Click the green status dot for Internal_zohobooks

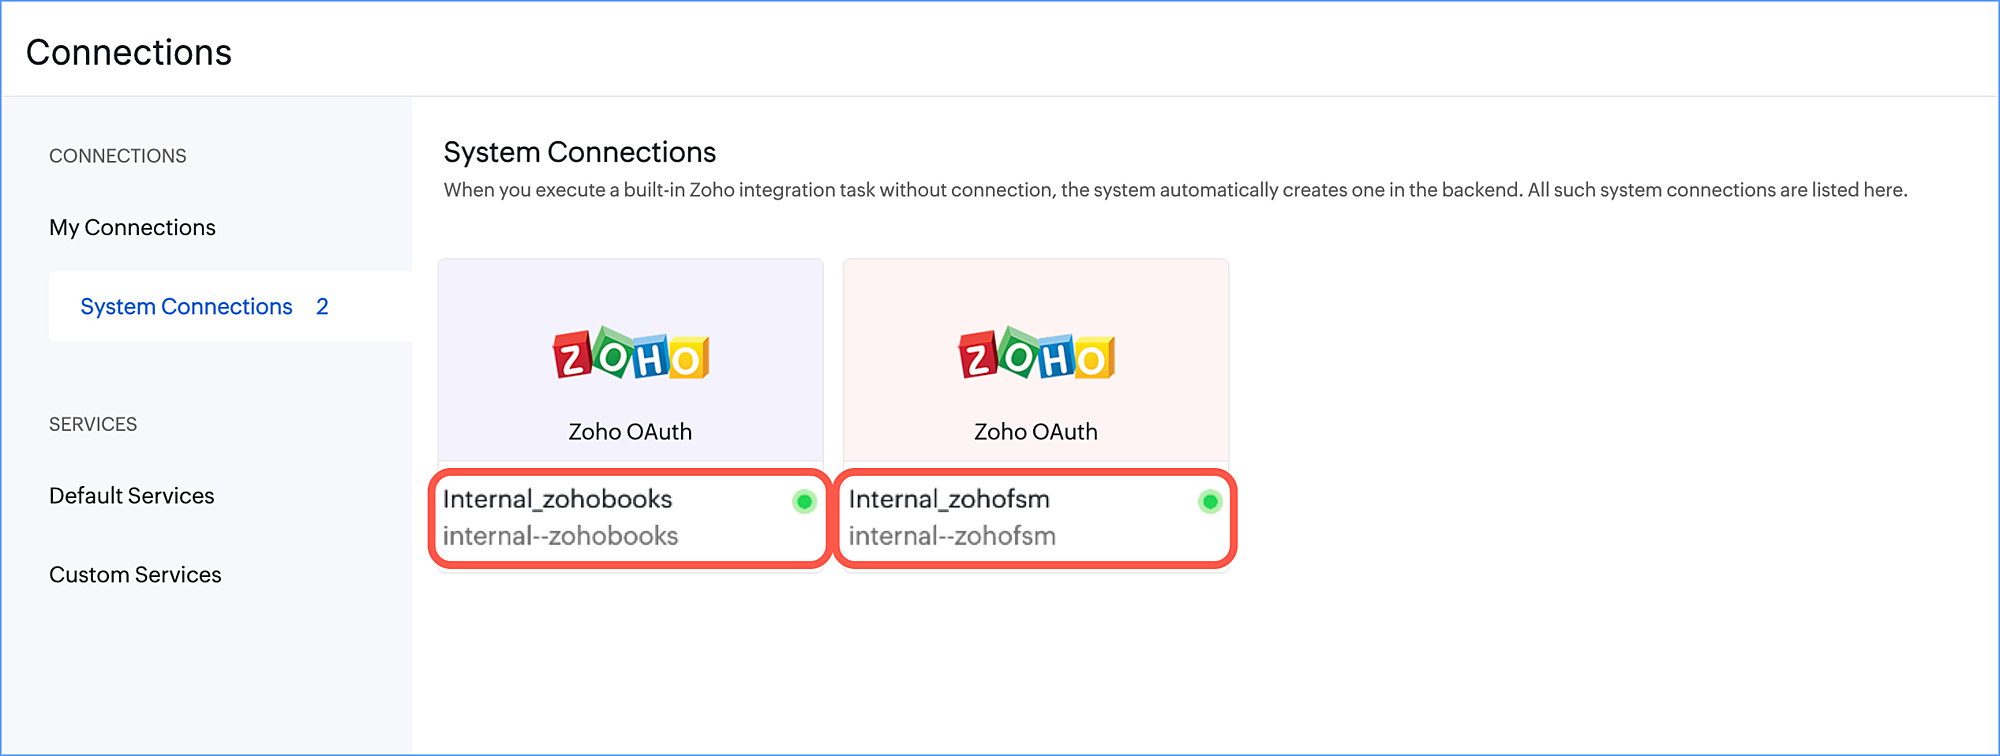tap(804, 501)
